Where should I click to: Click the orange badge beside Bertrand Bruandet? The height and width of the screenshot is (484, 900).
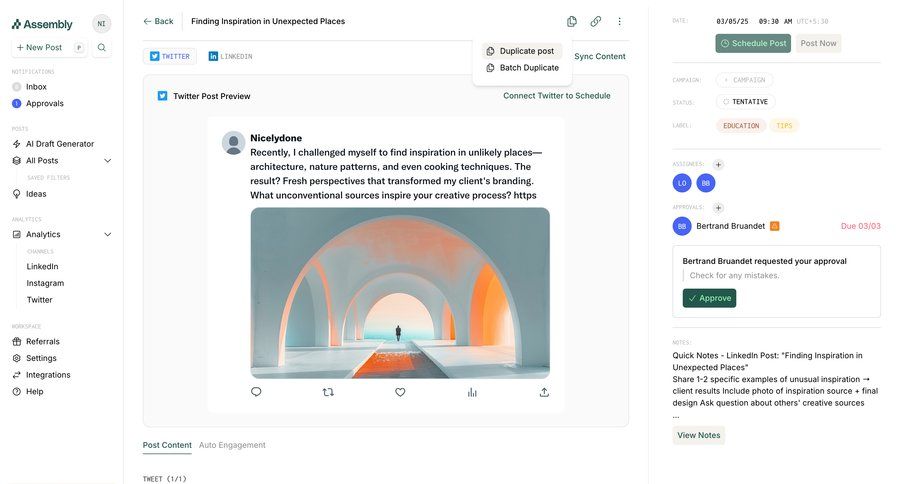(774, 226)
